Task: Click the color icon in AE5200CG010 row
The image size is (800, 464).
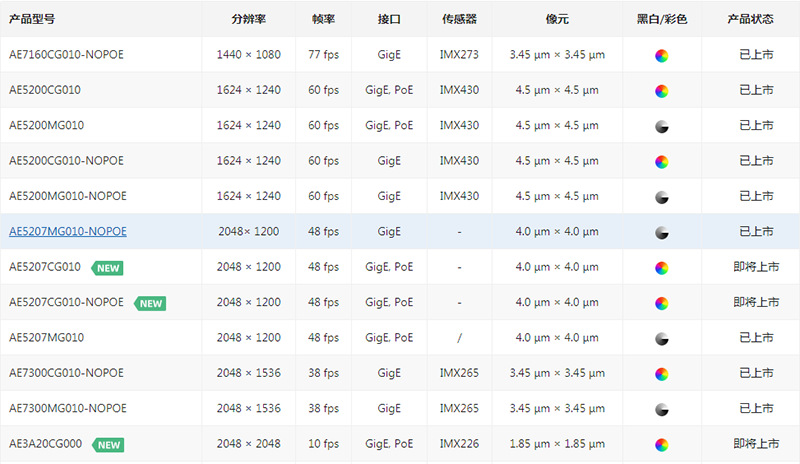Action: (662, 91)
